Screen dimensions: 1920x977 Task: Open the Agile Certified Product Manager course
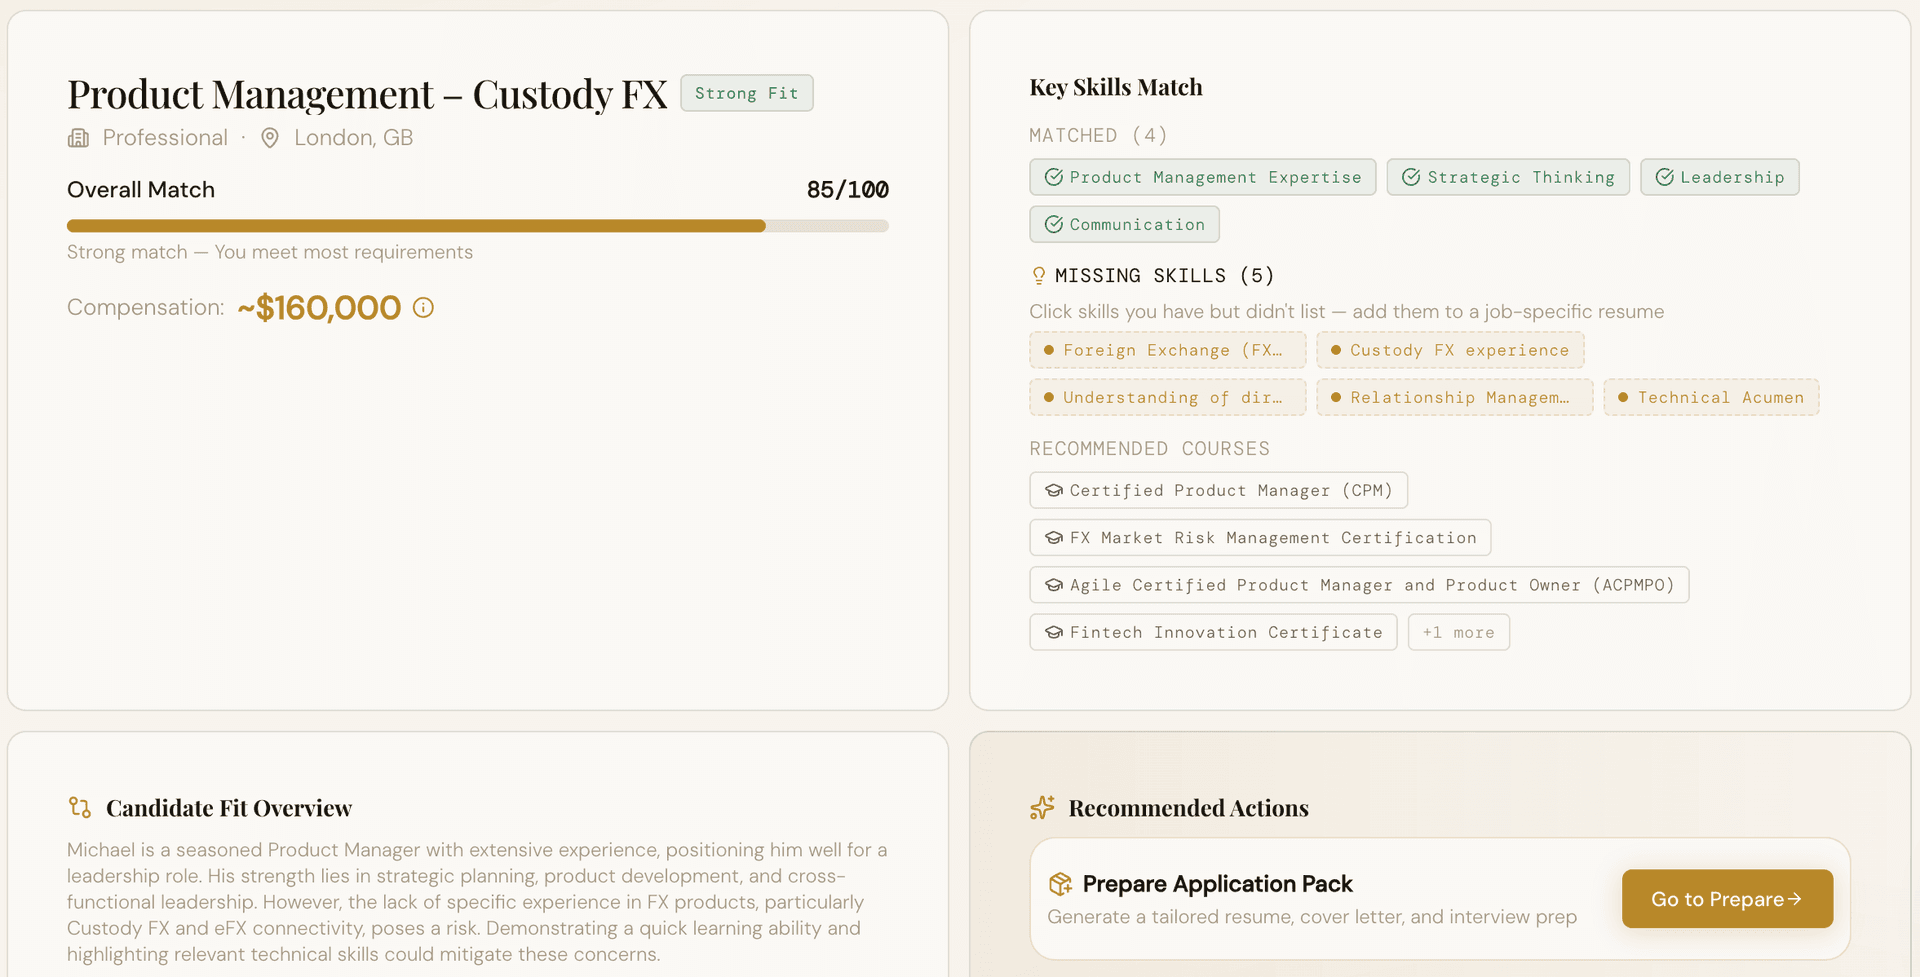click(x=1359, y=585)
